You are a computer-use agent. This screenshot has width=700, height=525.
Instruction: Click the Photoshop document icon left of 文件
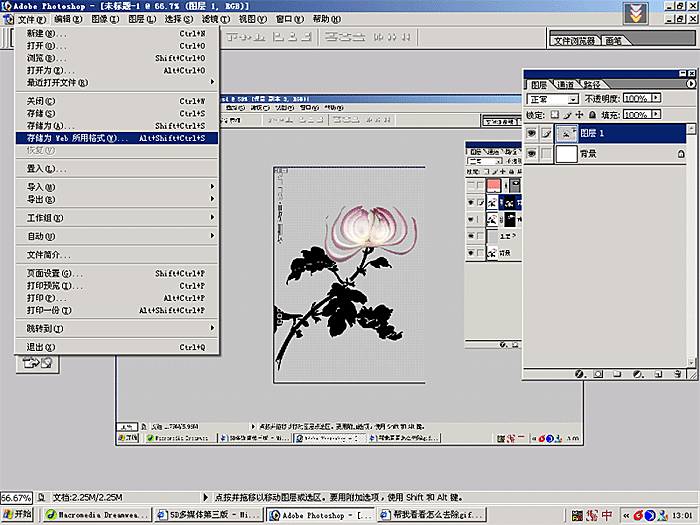click(8, 19)
